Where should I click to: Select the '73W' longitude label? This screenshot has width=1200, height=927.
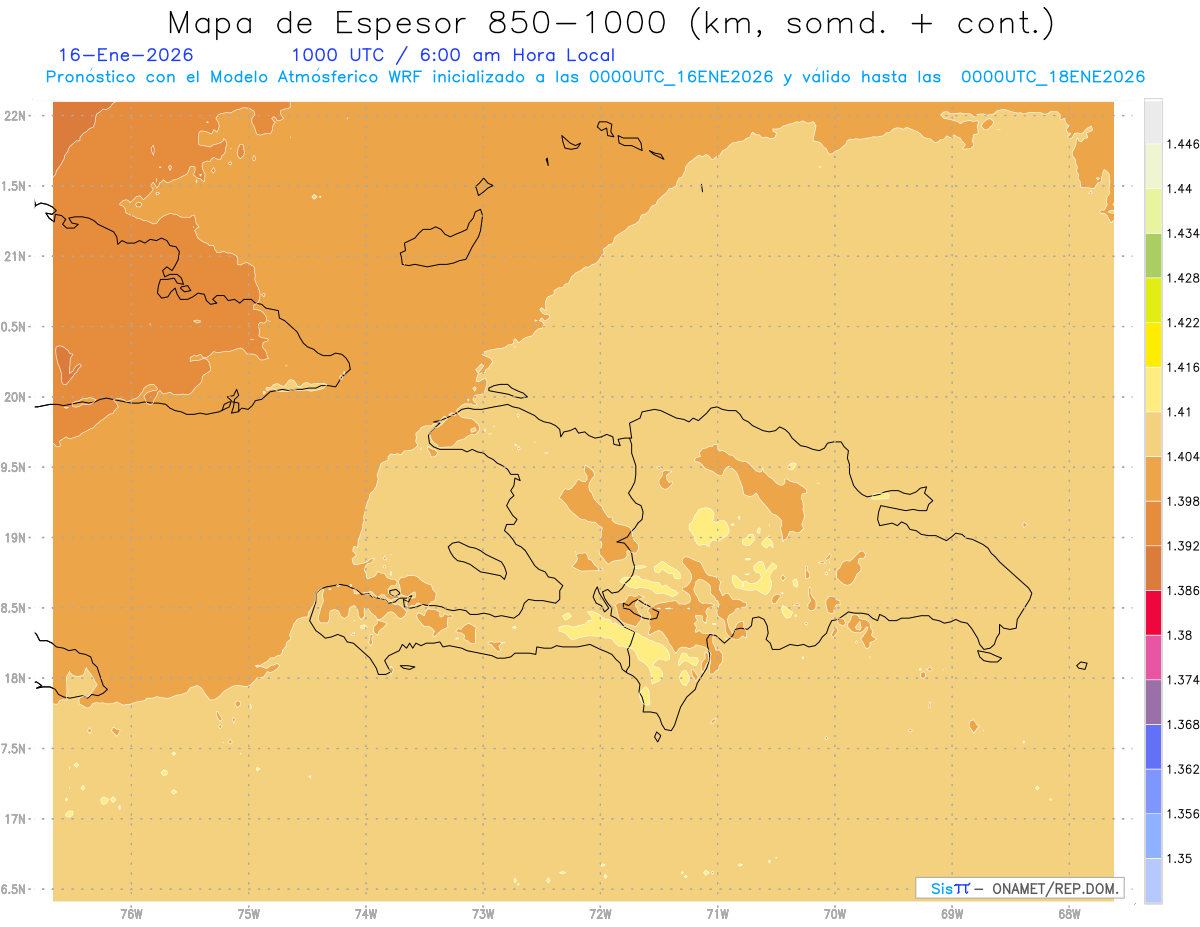483,914
